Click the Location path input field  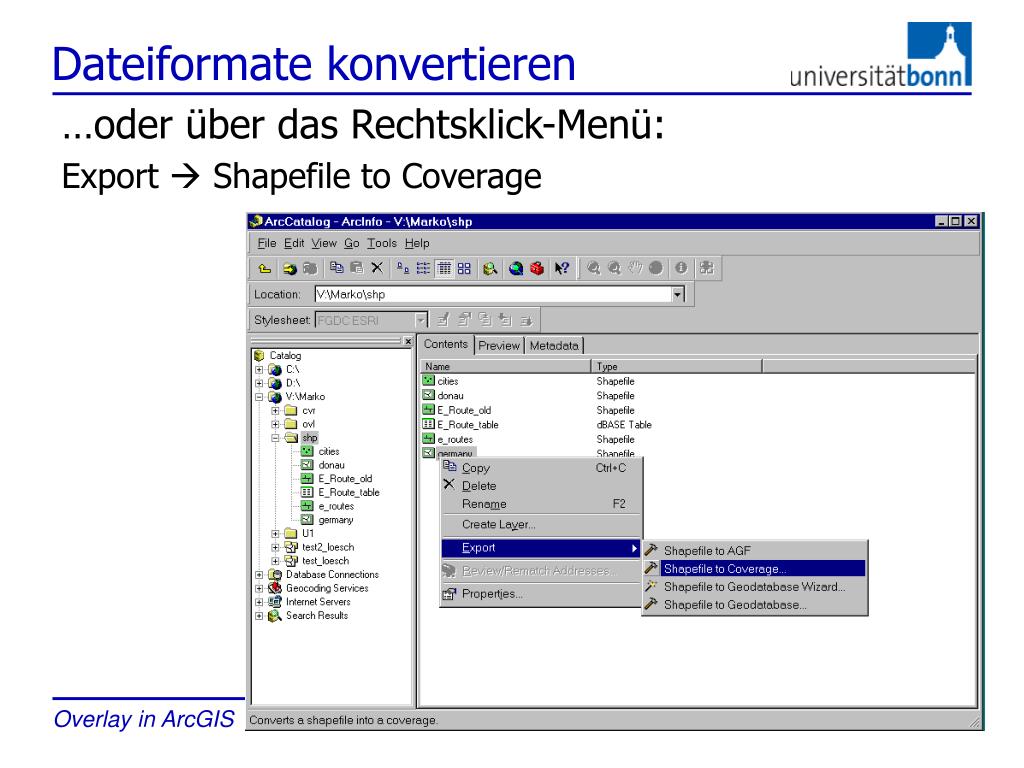tap(493, 295)
